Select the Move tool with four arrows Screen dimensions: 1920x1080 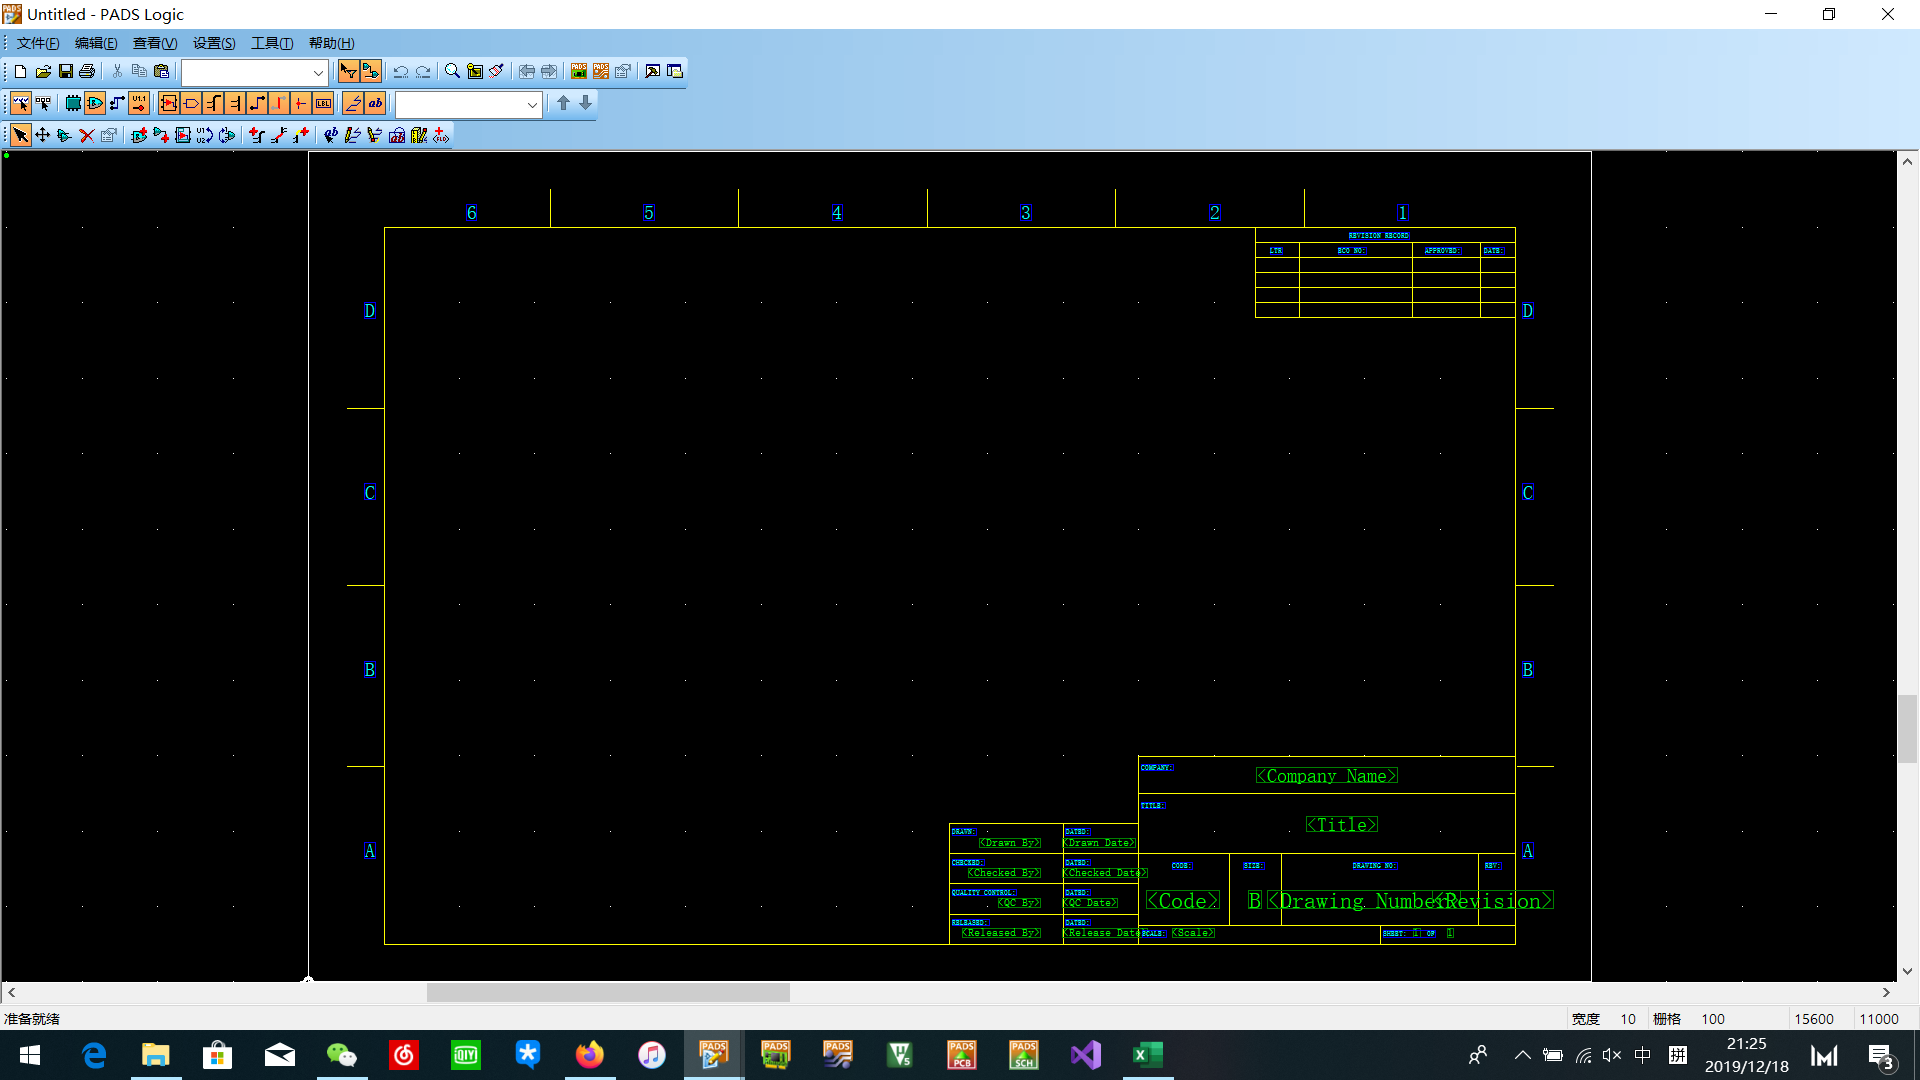click(43, 135)
